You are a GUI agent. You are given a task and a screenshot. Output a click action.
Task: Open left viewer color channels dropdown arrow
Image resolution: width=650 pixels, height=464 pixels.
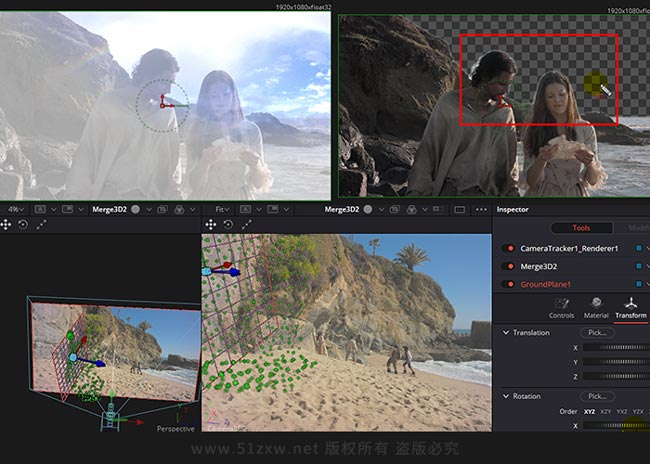(x=192, y=210)
